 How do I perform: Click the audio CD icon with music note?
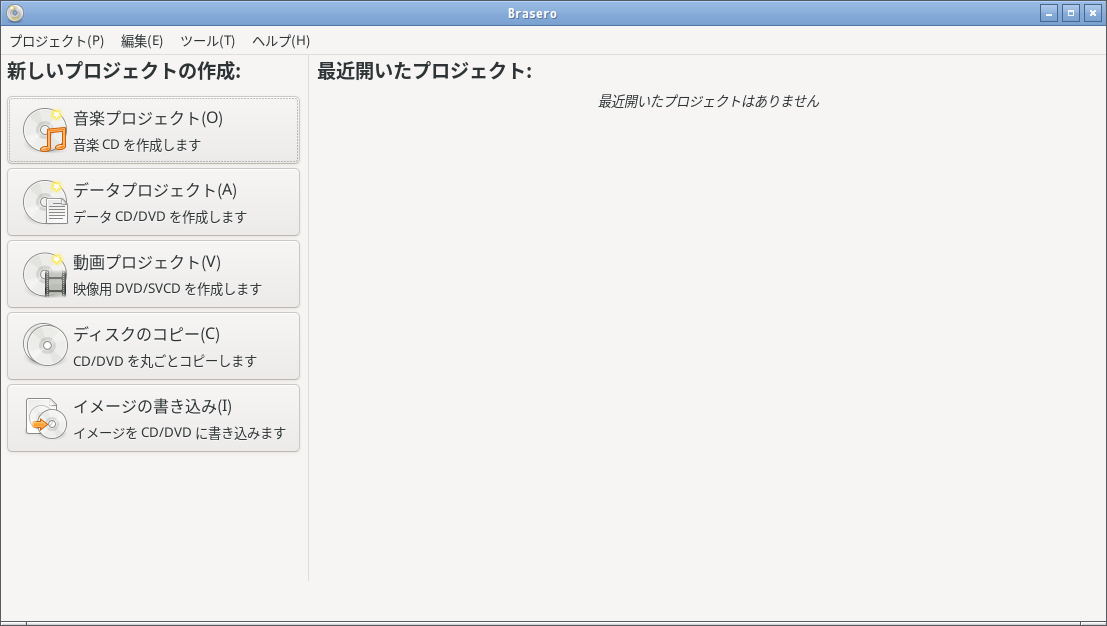click(45, 131)
